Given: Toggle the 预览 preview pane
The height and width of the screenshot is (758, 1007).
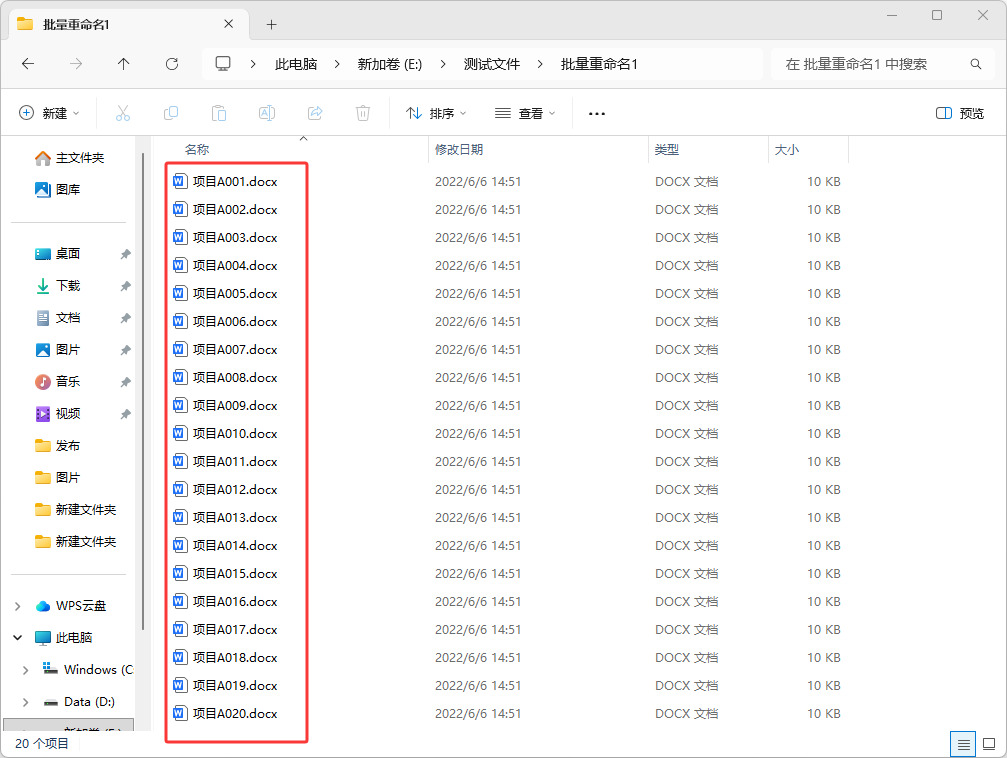Looking at the screenshot, I should (x=959, y=114).
